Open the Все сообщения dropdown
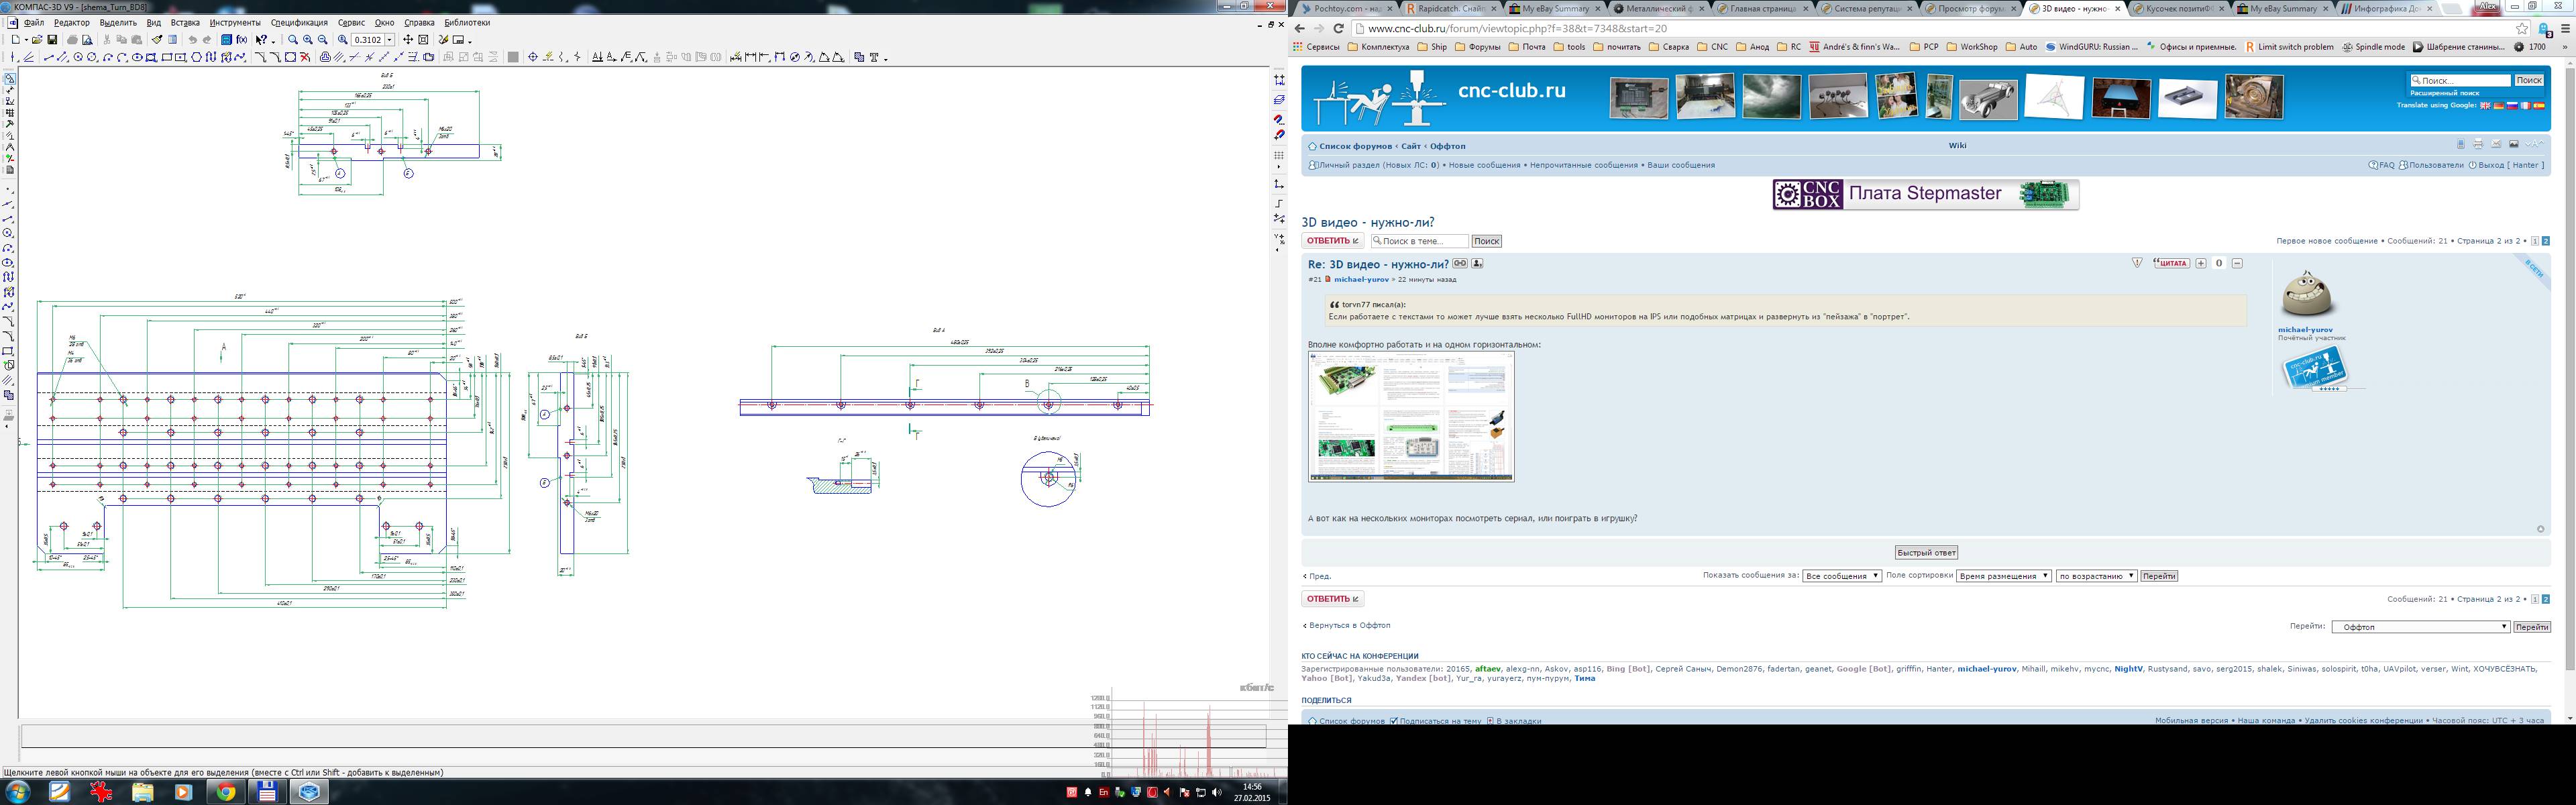The height and width of the screenshot is (805, 2576). point(1841,576)
